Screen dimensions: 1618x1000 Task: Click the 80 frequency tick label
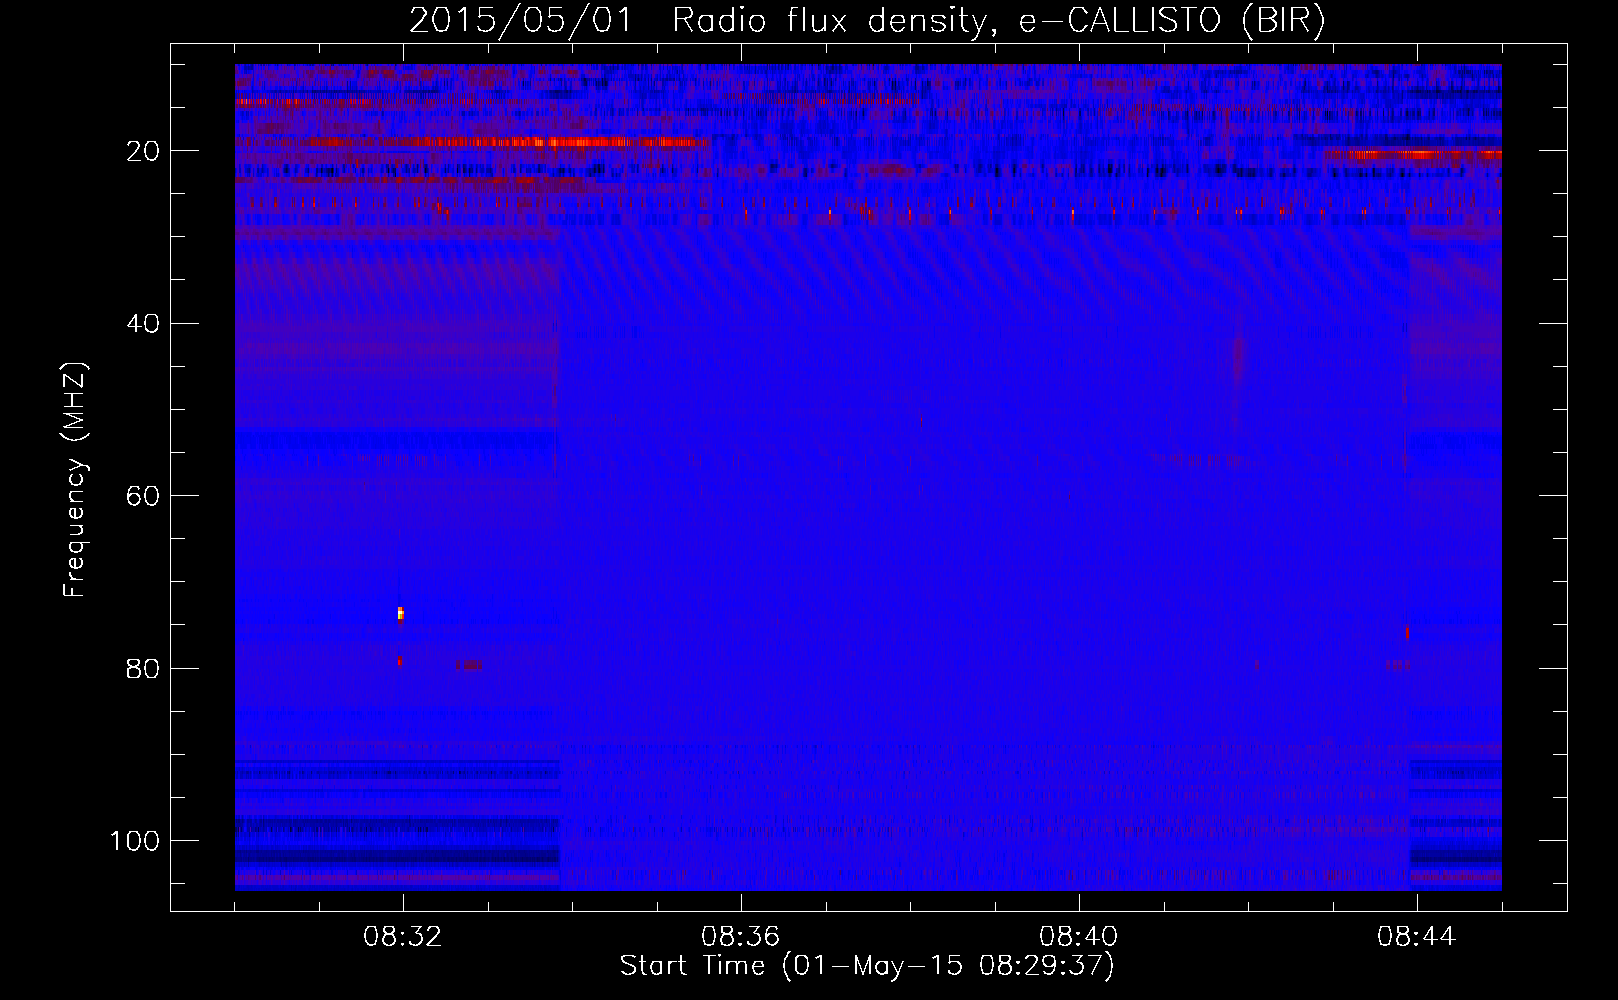[x=144, y=669]
